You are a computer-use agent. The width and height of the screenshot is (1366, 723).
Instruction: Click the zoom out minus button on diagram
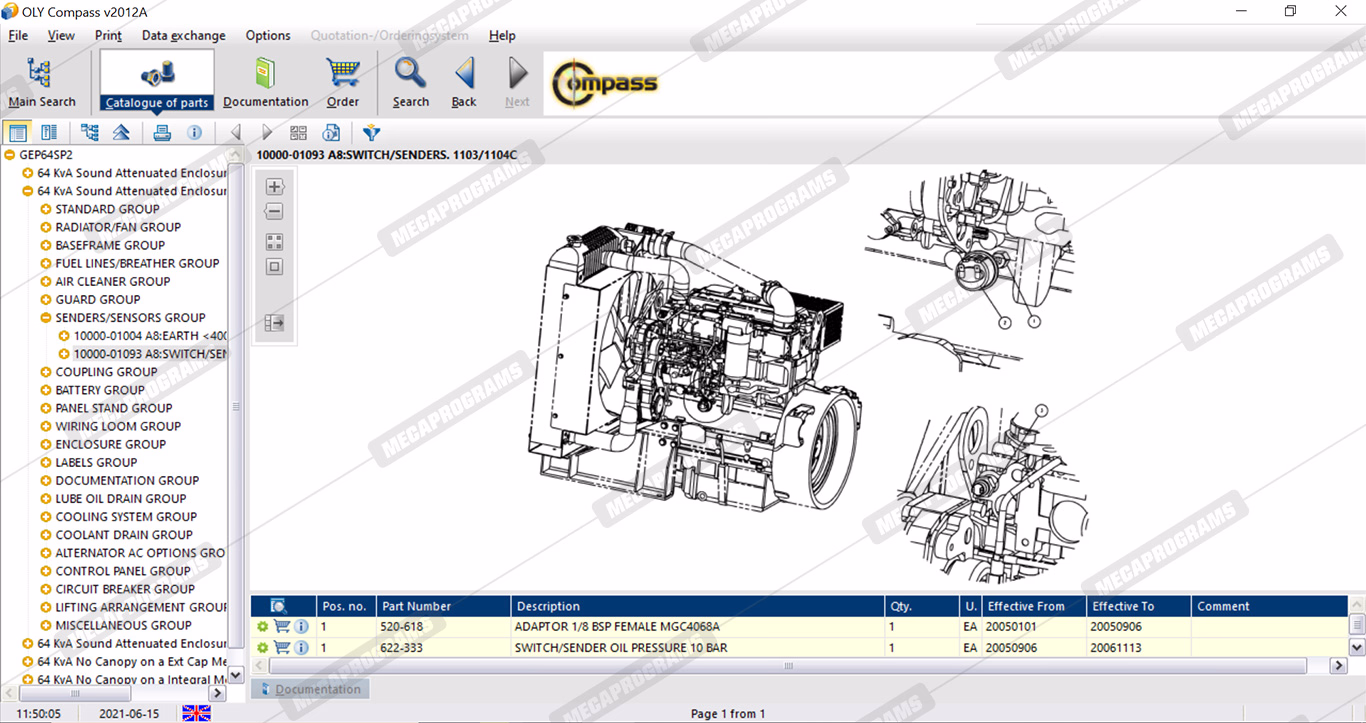coord(274,212)
